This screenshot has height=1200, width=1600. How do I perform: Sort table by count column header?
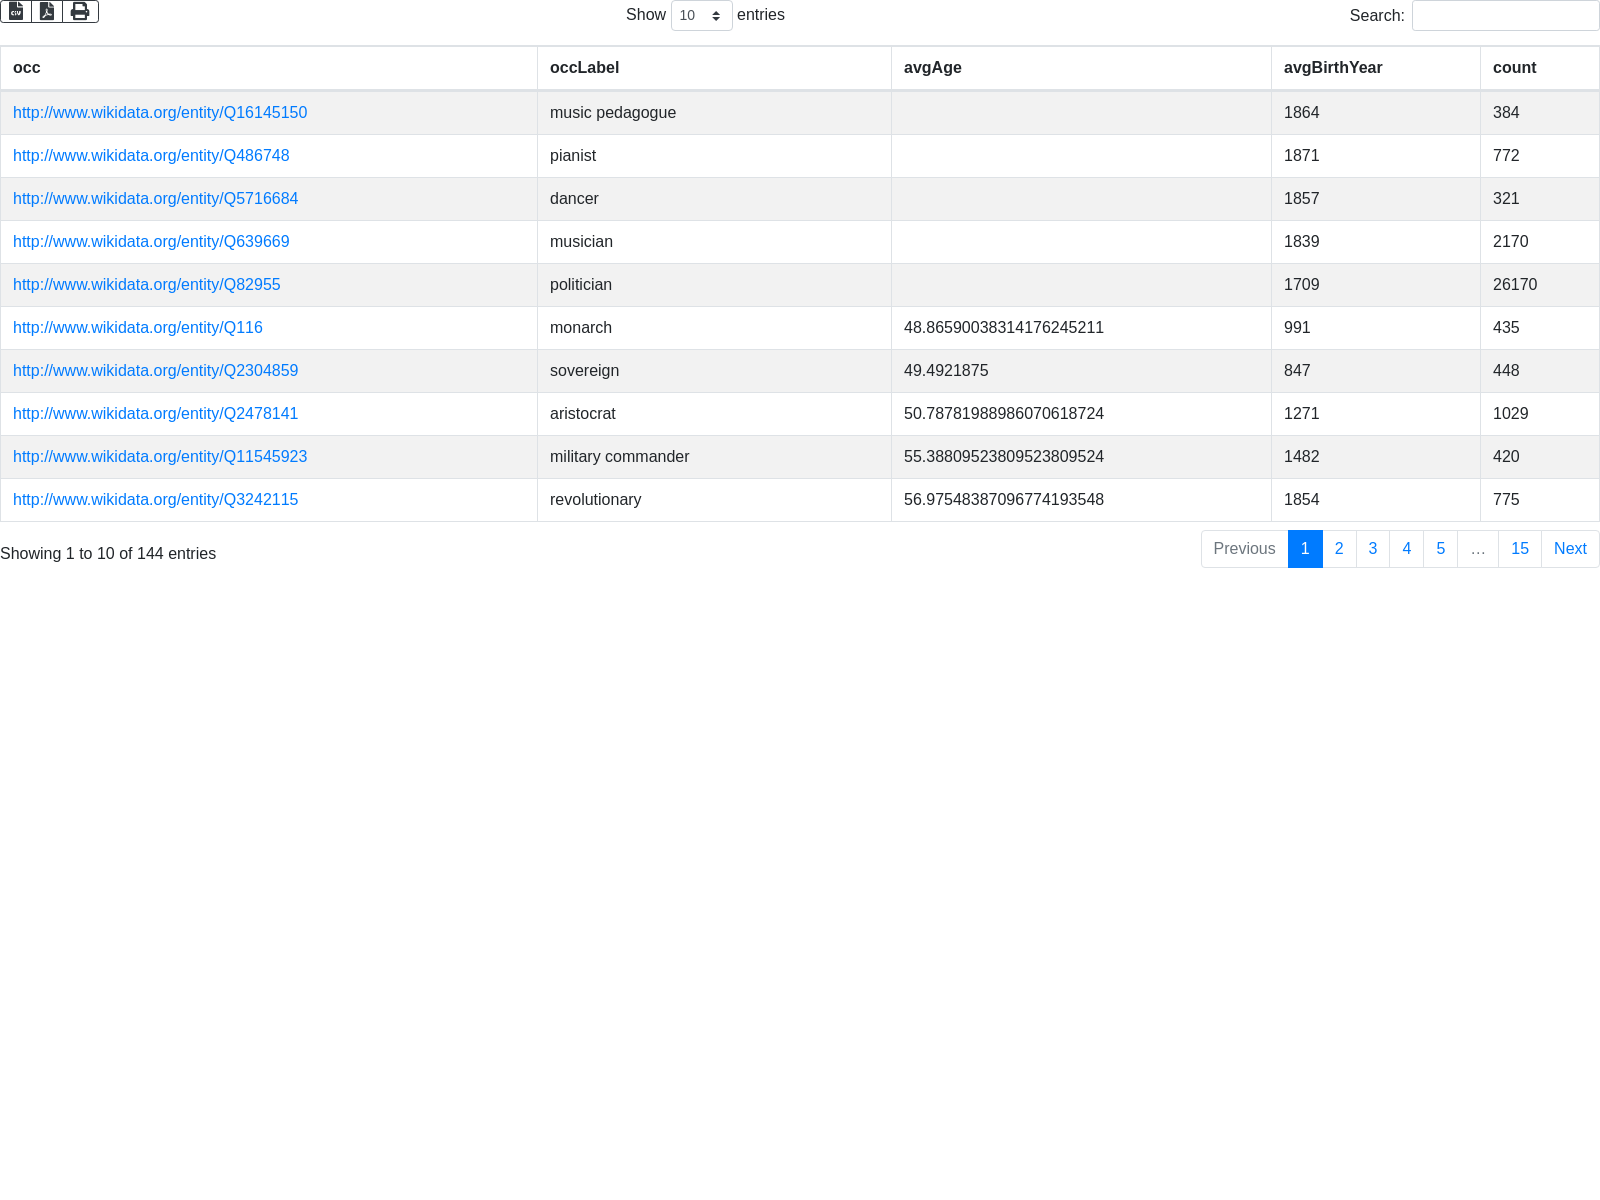[1514, 68]
